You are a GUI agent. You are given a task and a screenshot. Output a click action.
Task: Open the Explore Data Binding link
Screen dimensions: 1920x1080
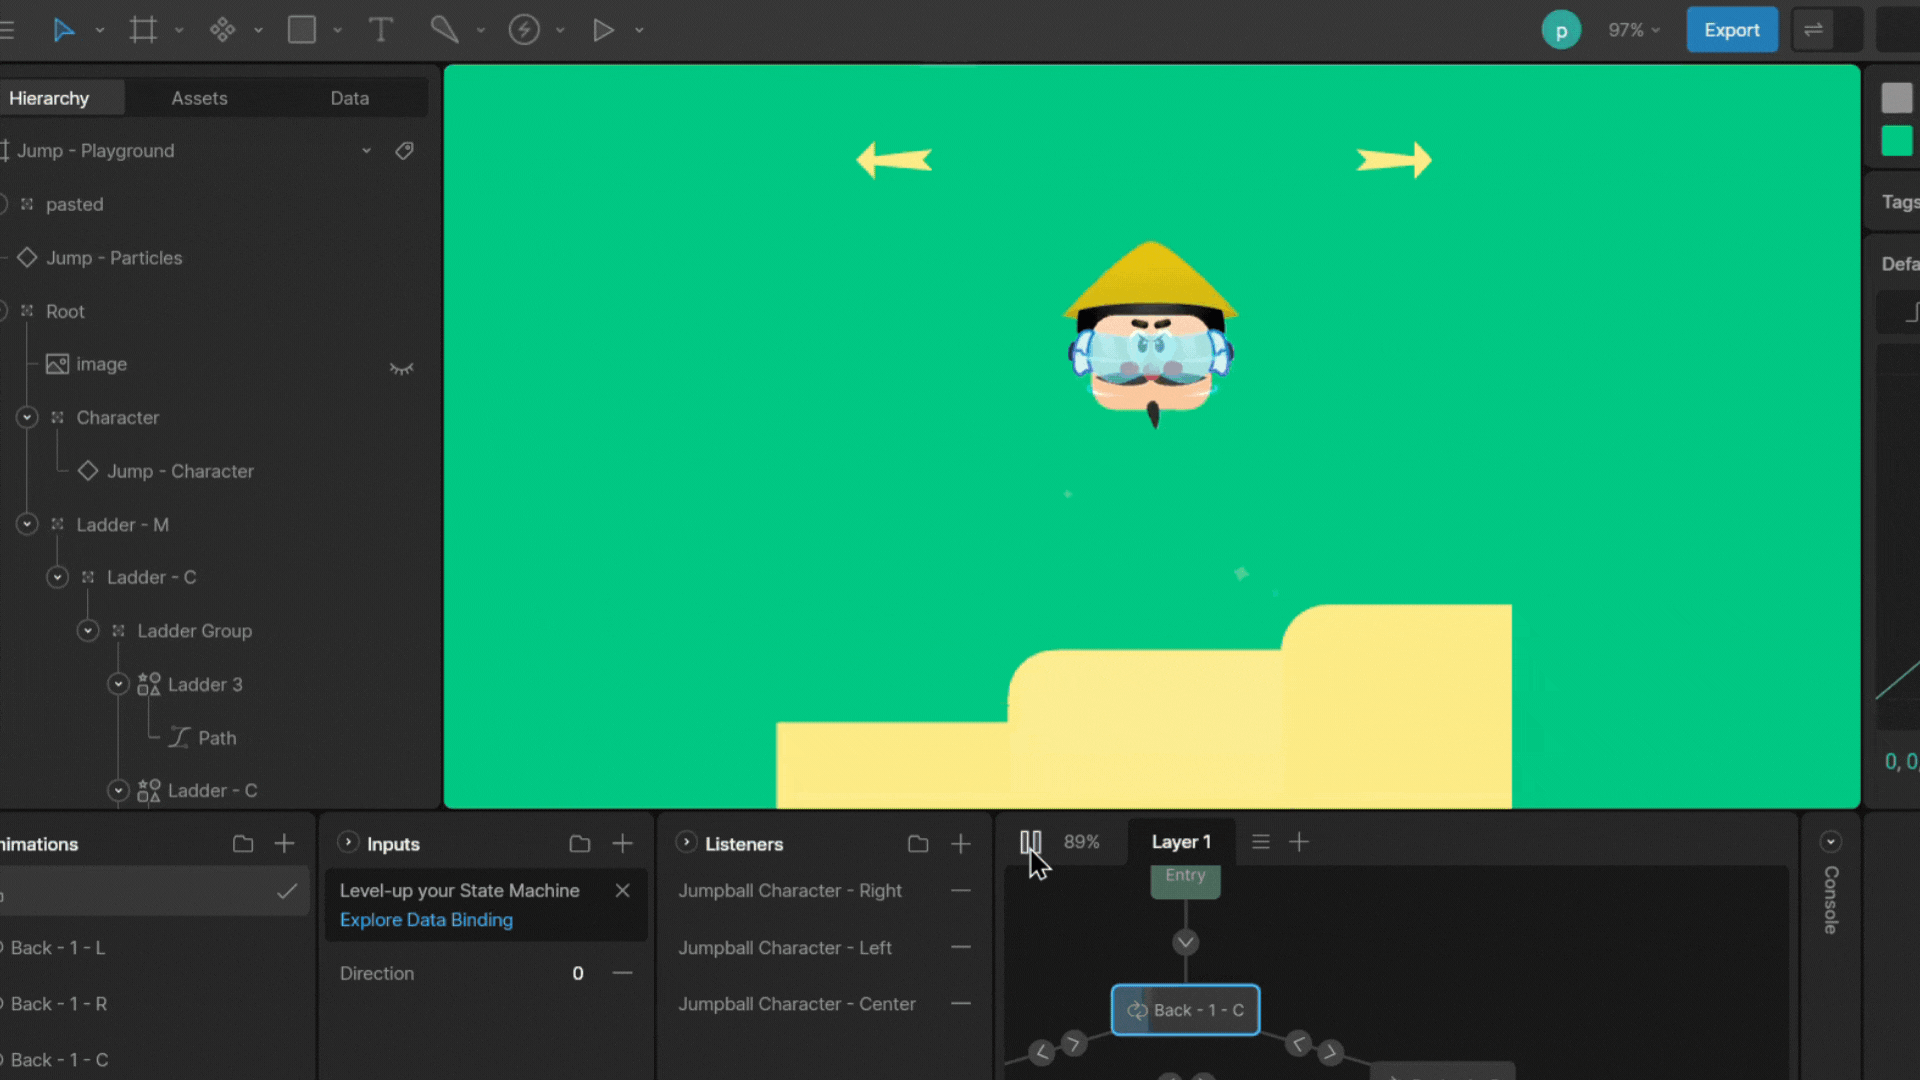click(x=426, y=920)
